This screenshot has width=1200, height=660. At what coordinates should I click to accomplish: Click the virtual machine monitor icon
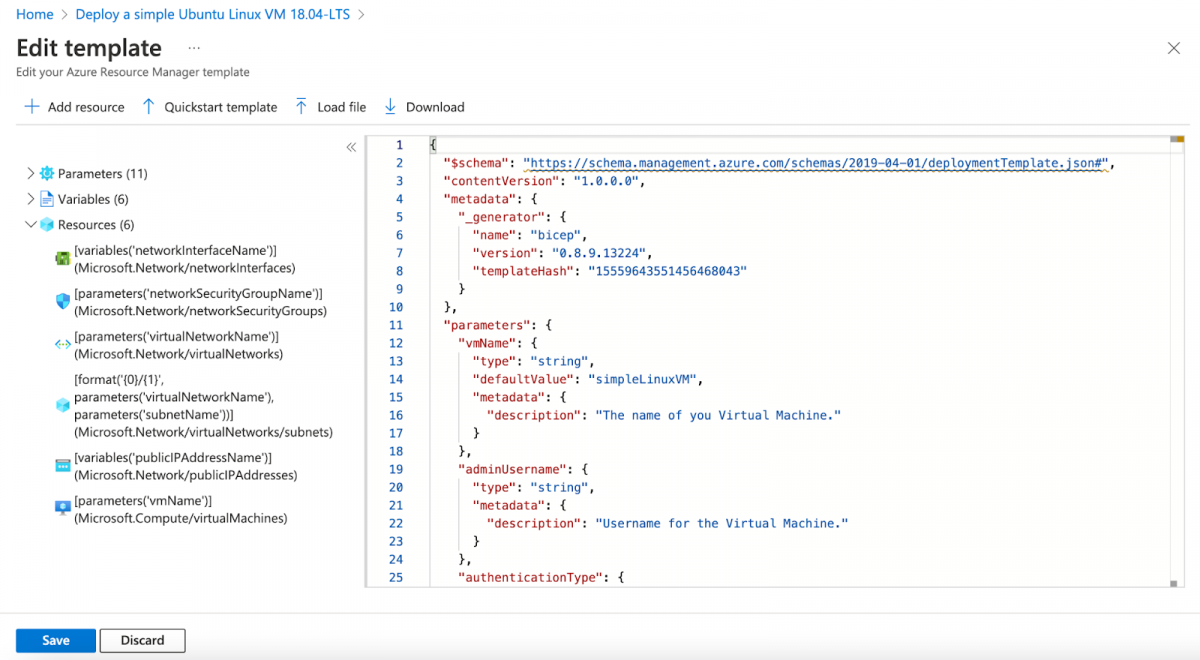pyautogui.click(x=62, y=509)
